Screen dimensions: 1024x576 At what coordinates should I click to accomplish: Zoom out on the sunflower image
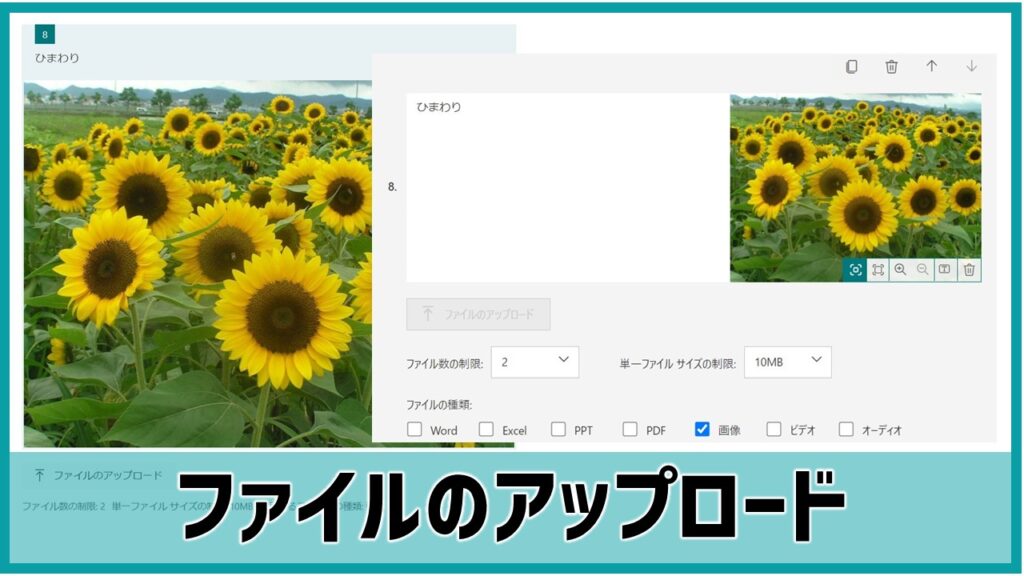click(x=922, y=270)
